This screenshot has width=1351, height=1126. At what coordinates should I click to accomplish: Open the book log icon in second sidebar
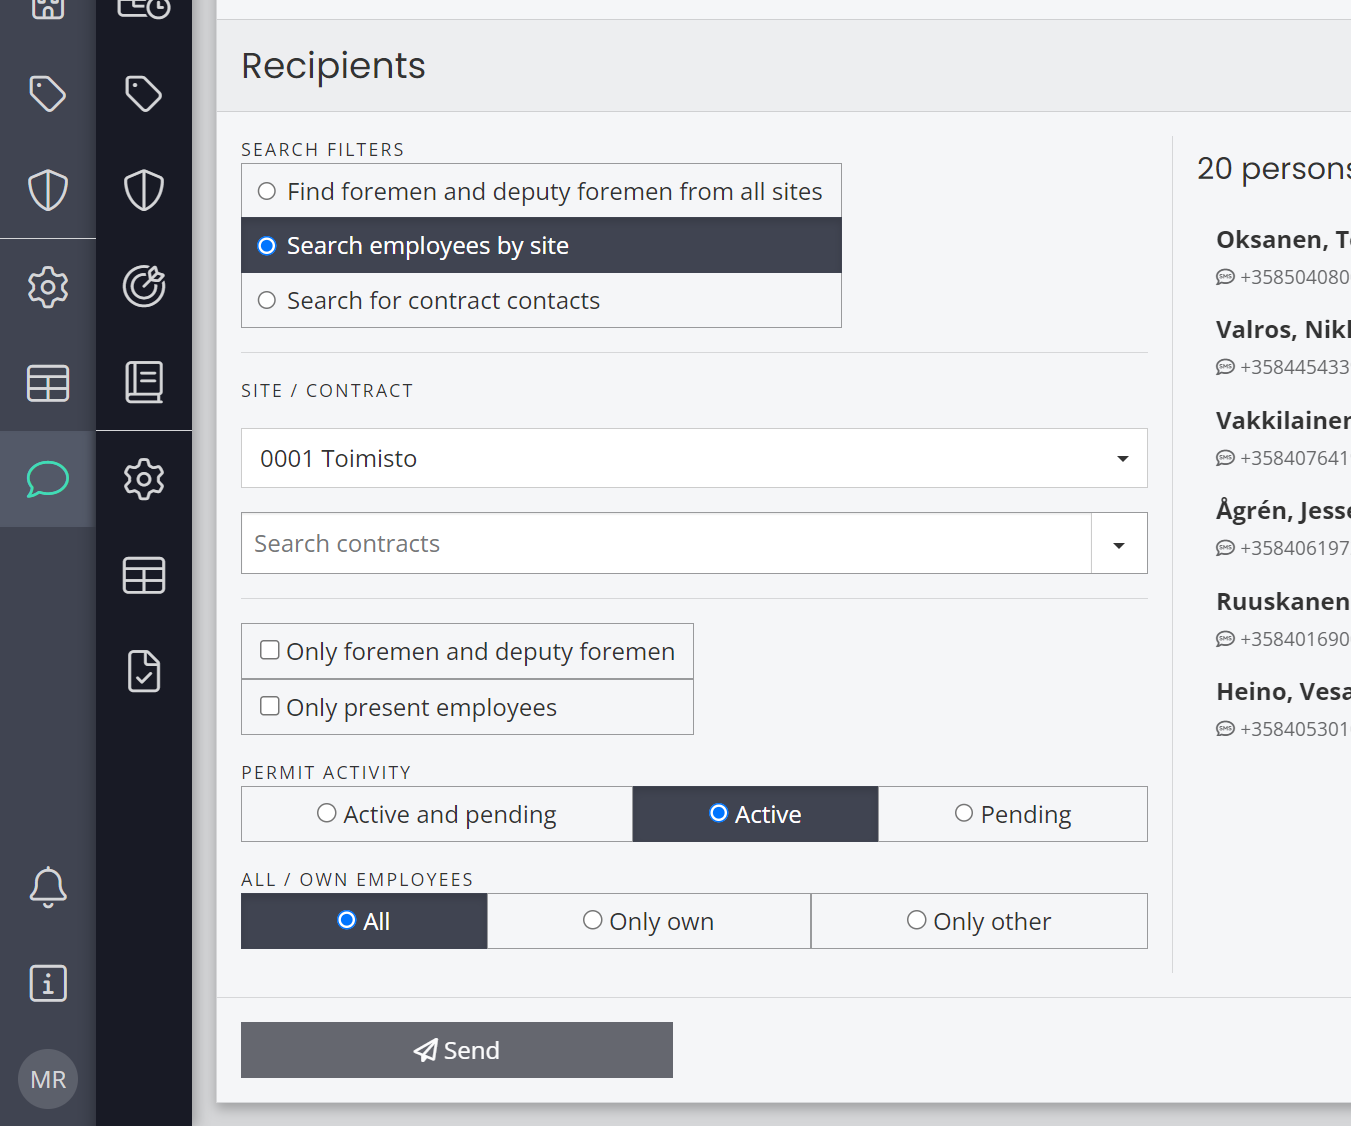pos(144,382)
